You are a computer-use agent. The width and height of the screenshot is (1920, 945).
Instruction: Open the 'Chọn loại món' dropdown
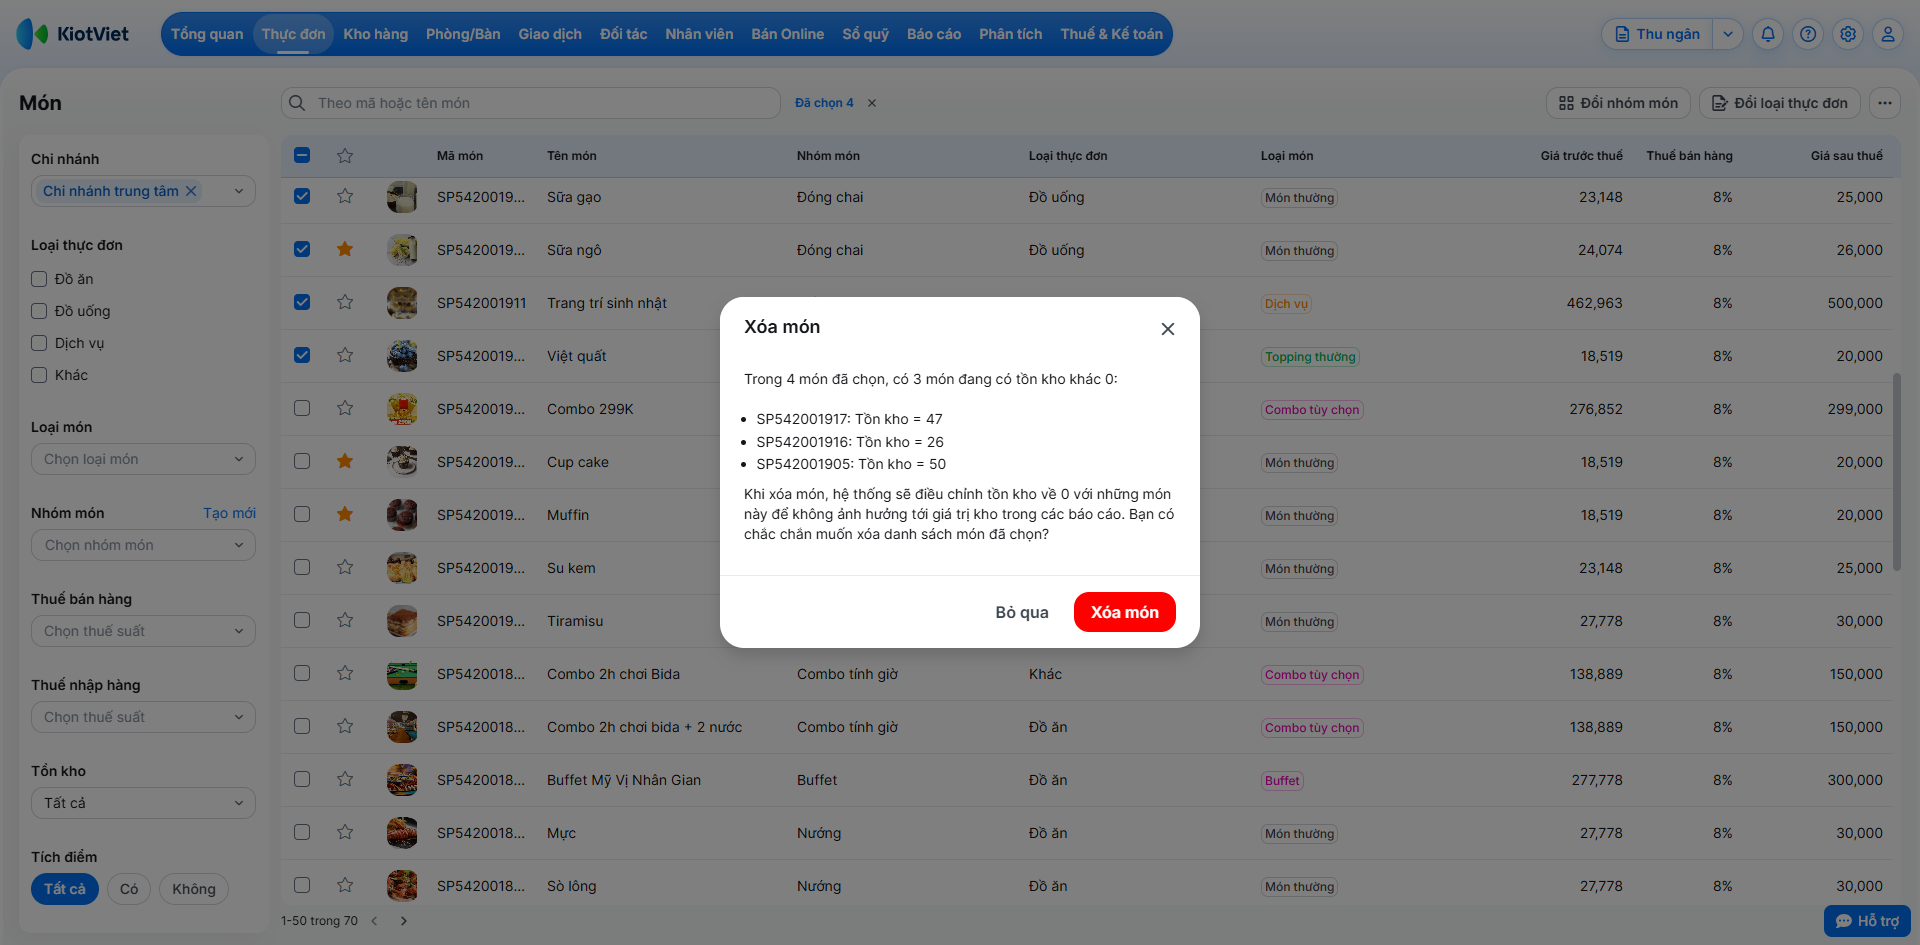143,459
